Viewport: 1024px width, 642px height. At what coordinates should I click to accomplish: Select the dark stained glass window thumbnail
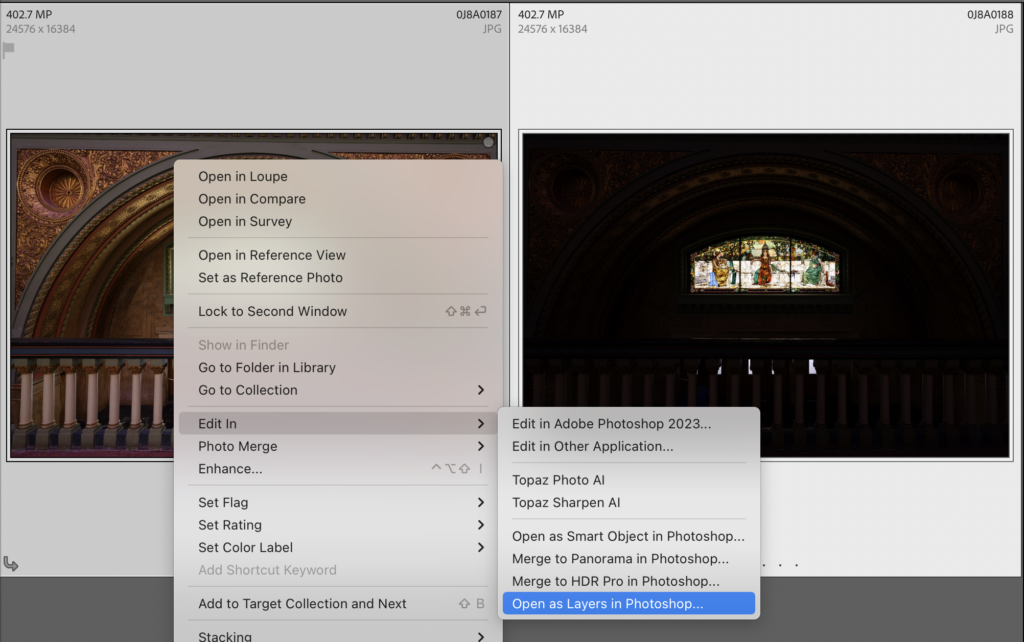[x=765, y=295]
